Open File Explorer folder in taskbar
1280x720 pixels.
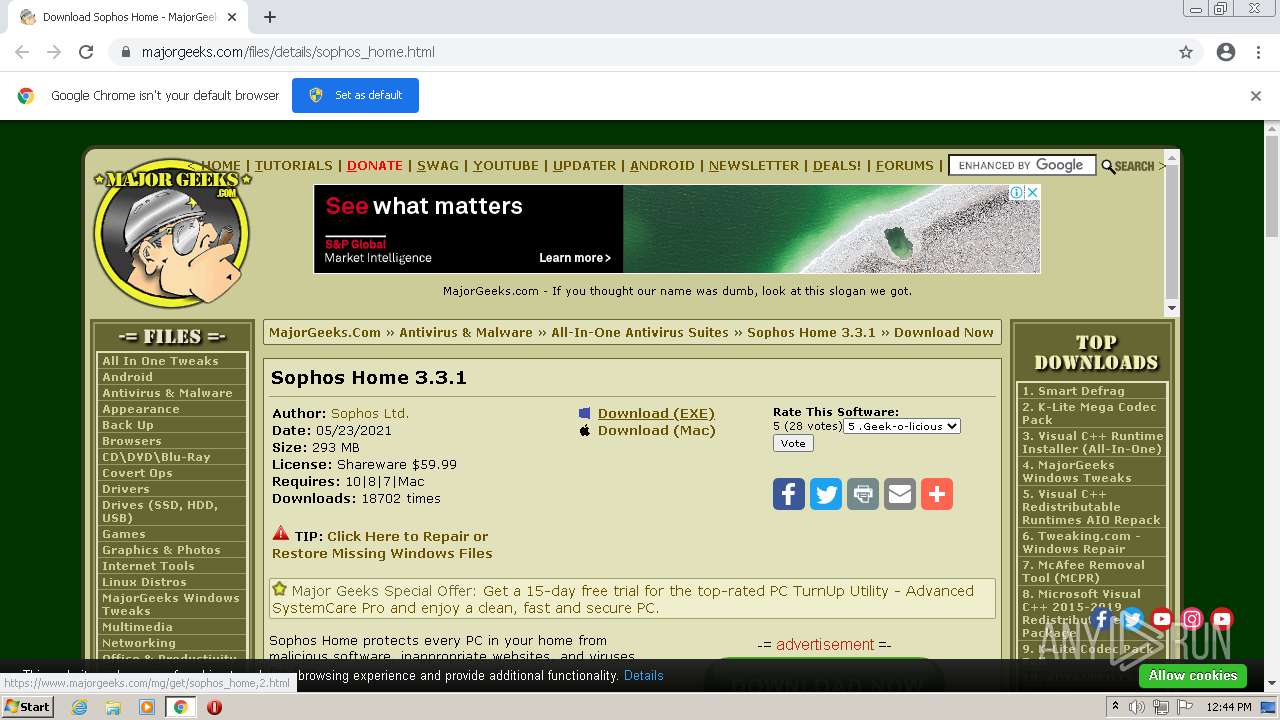tap(113, 707)
